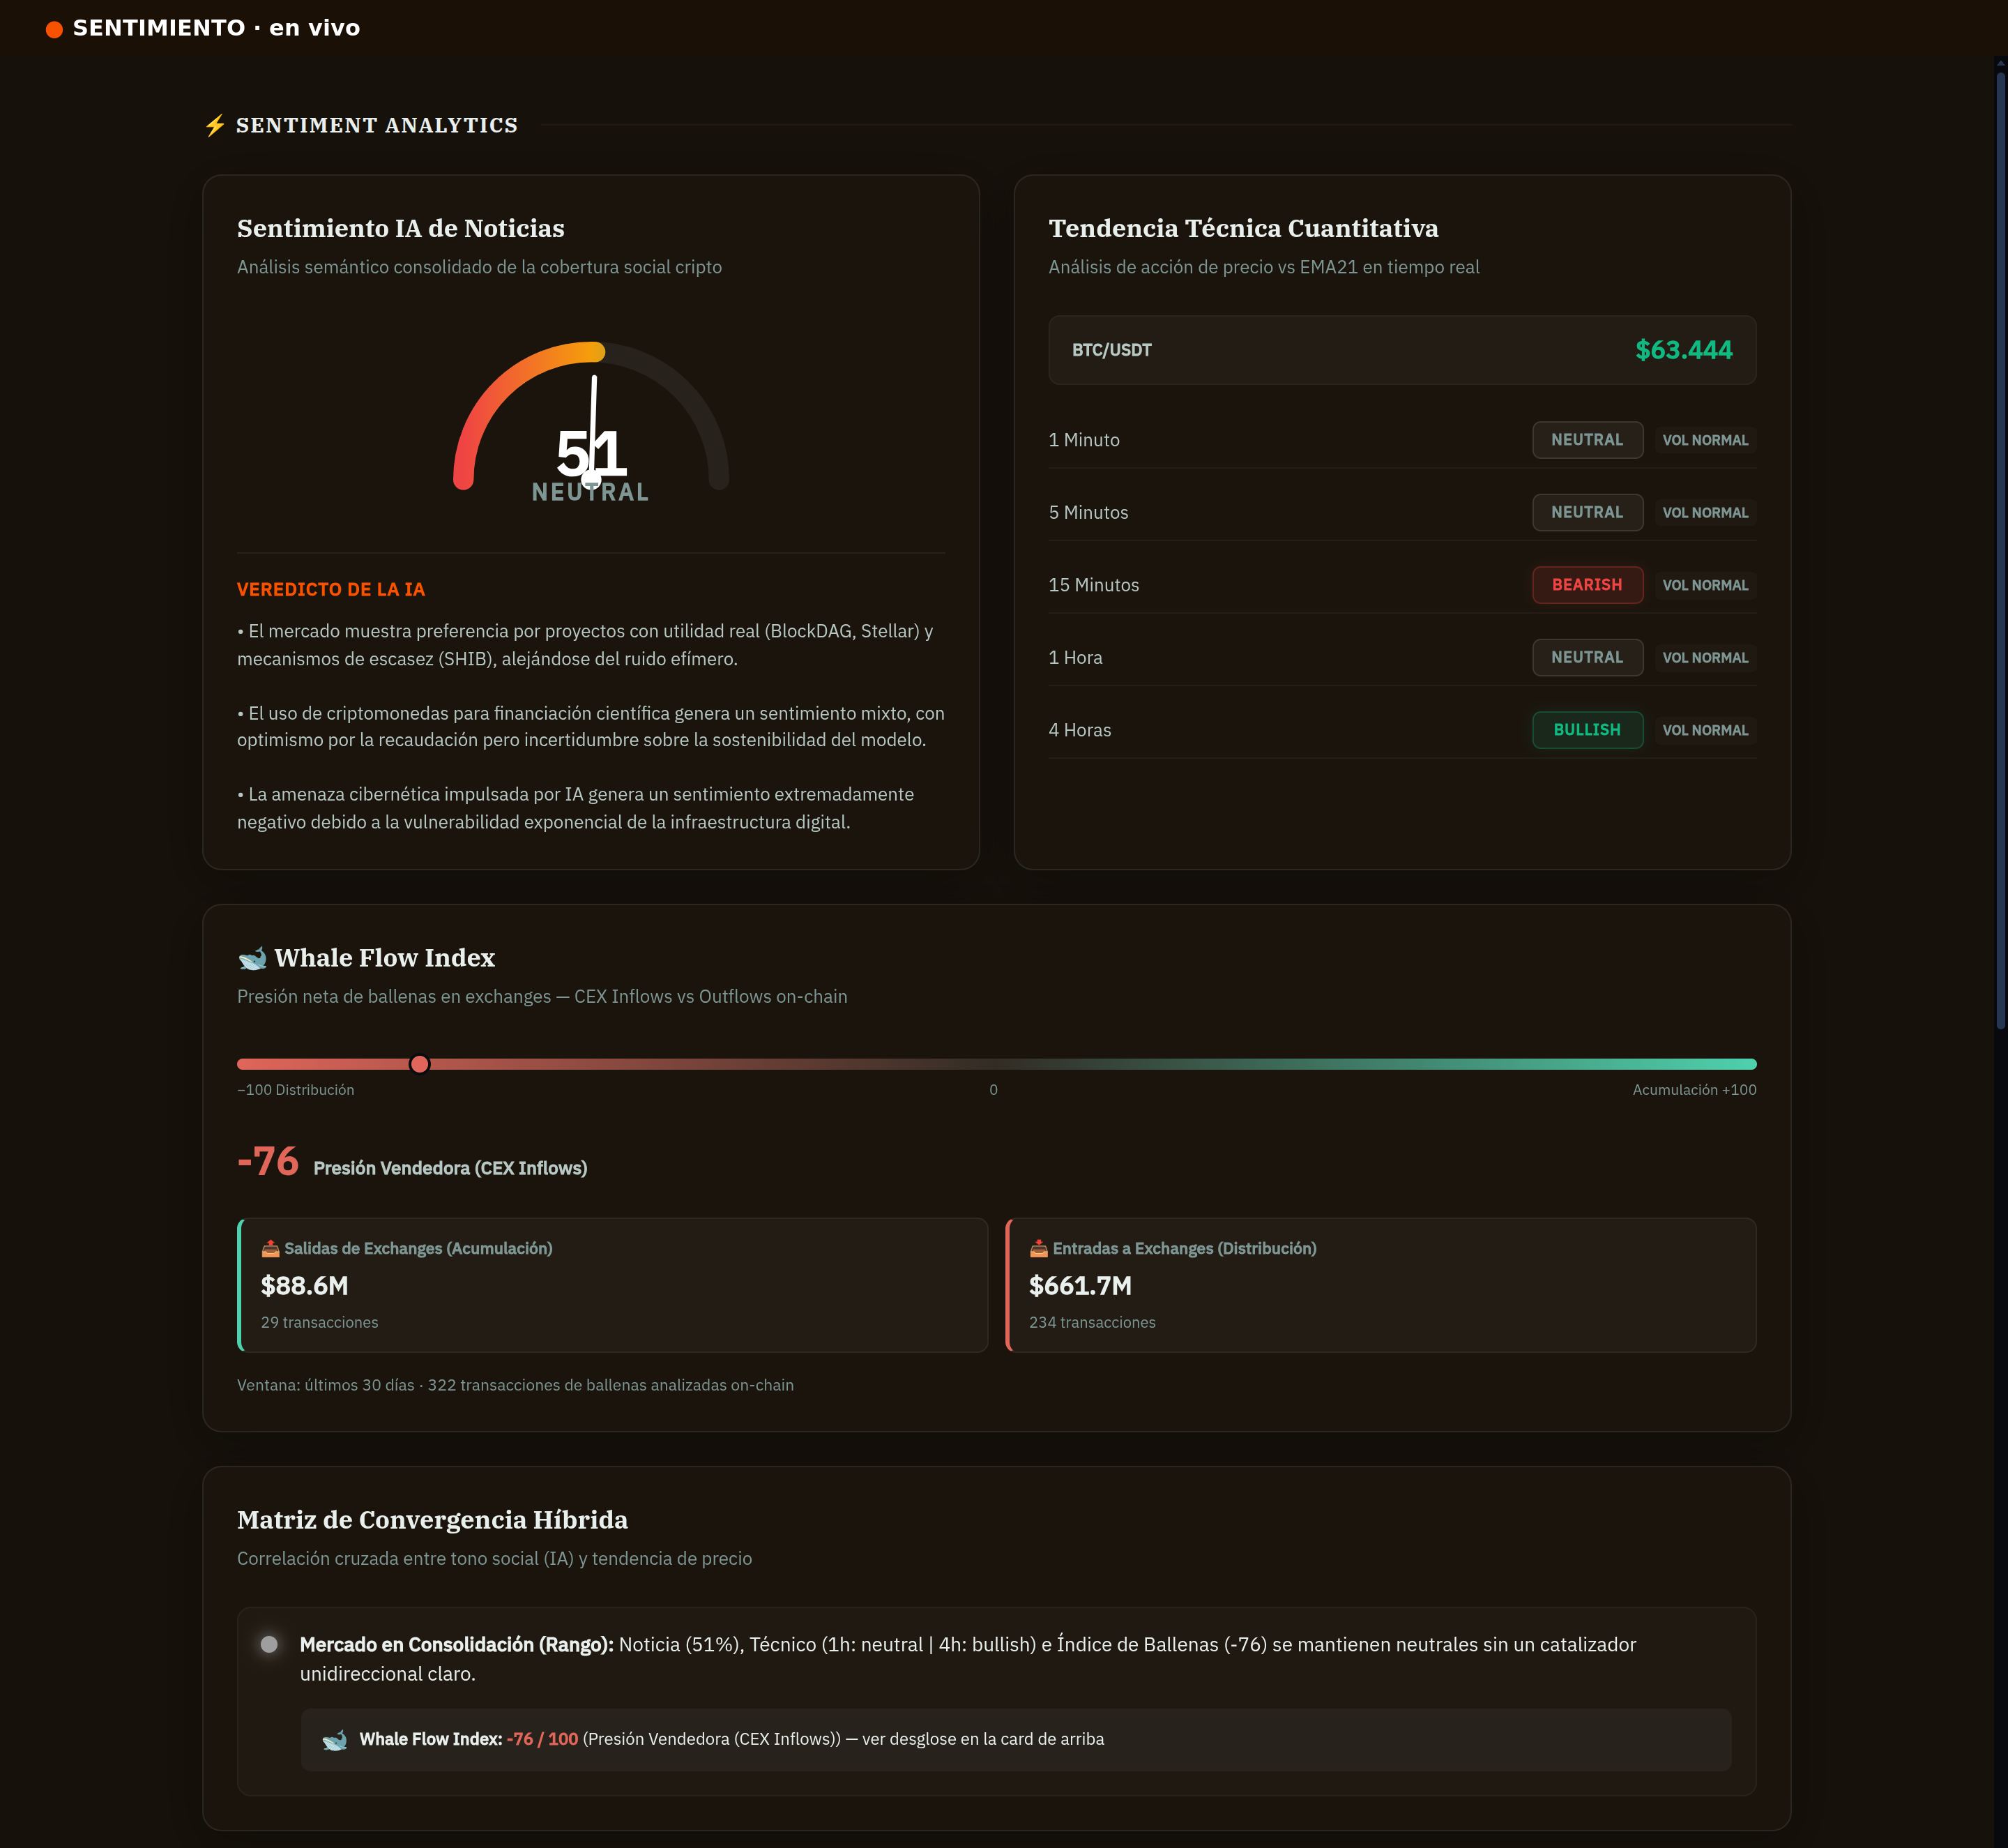Click the BULLISH badge for 4 Horas
Screen dimensions: 2008x1848
pos(1587,730)
